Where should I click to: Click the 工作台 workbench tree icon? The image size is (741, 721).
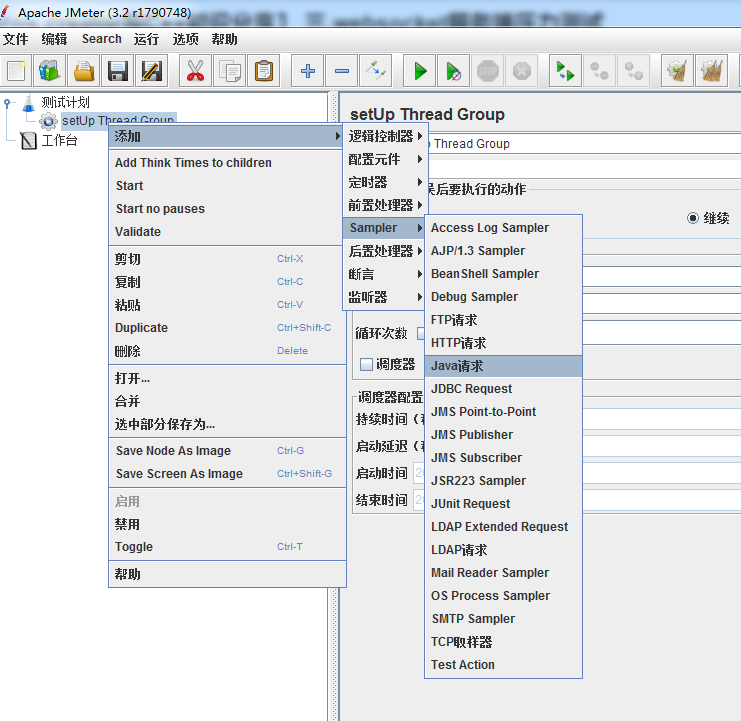tap(28, 140)
